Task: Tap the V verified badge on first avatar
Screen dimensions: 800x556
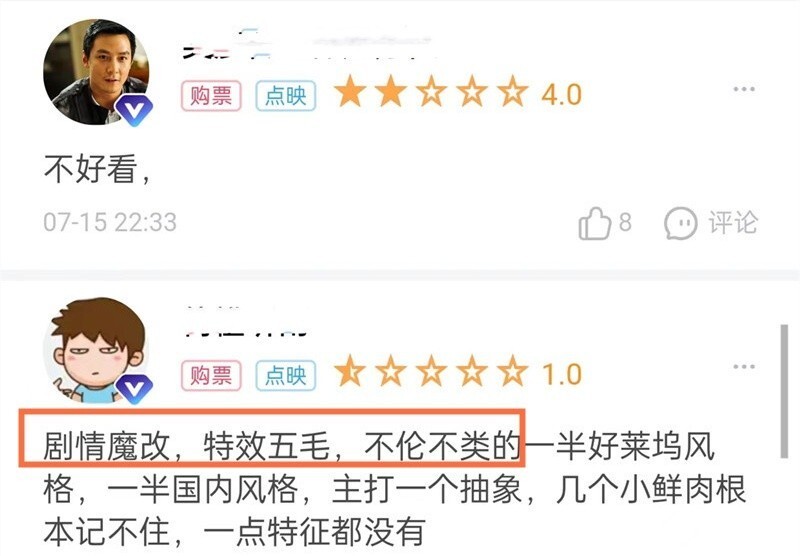Action: [x=134, y=109]
